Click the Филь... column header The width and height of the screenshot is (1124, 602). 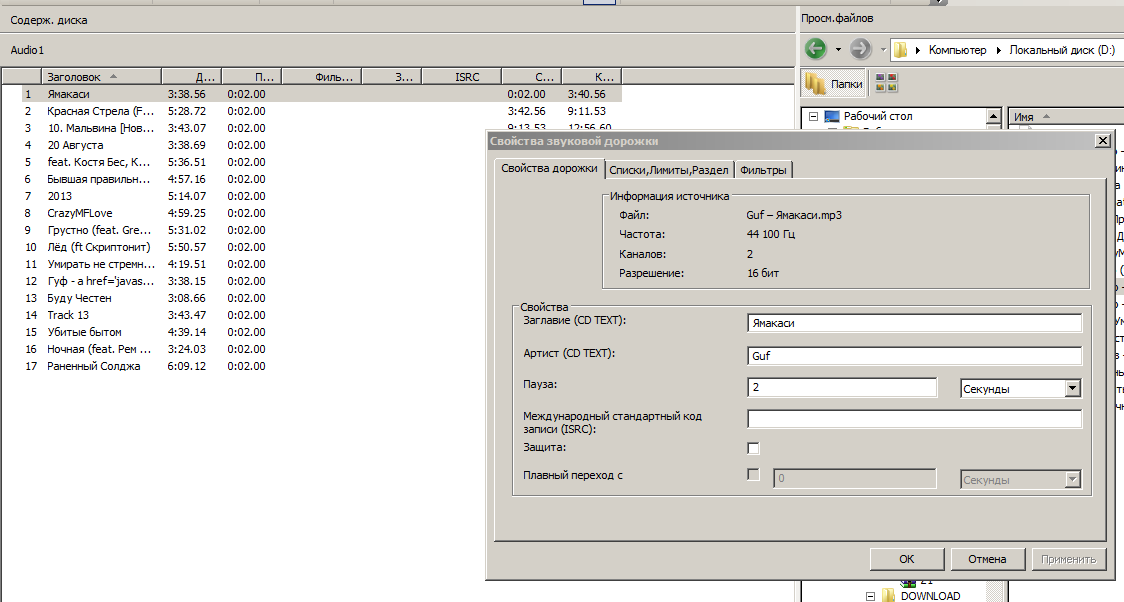322,77
